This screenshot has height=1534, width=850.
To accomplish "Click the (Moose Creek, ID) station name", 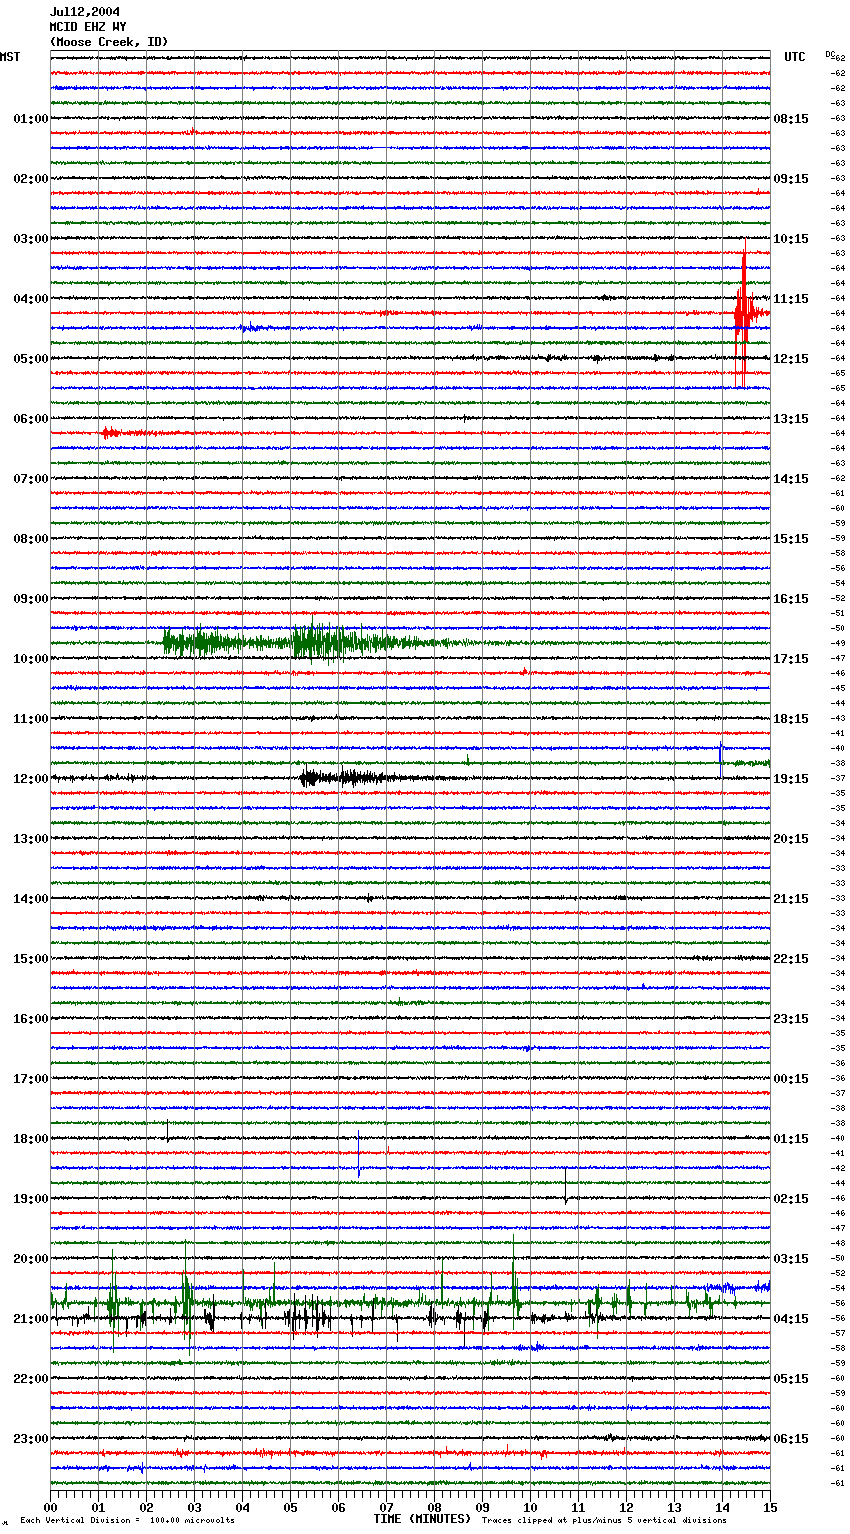I will coord(109,42).
